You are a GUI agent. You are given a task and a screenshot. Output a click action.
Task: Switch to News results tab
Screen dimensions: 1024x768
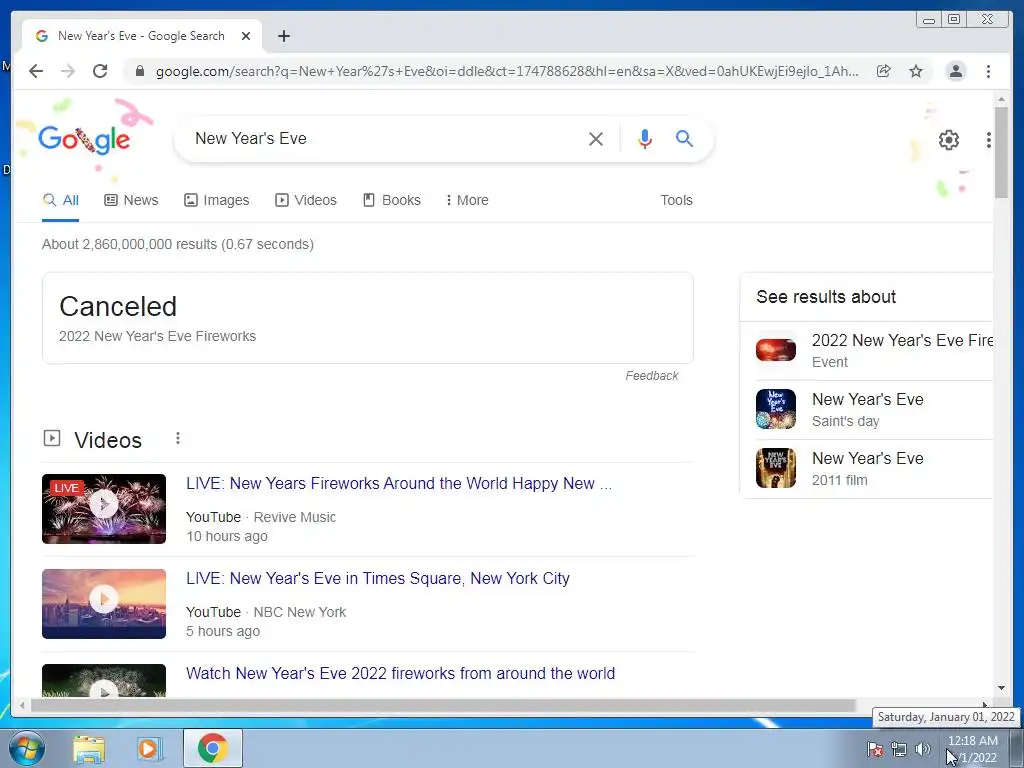[x=131, y=200]
